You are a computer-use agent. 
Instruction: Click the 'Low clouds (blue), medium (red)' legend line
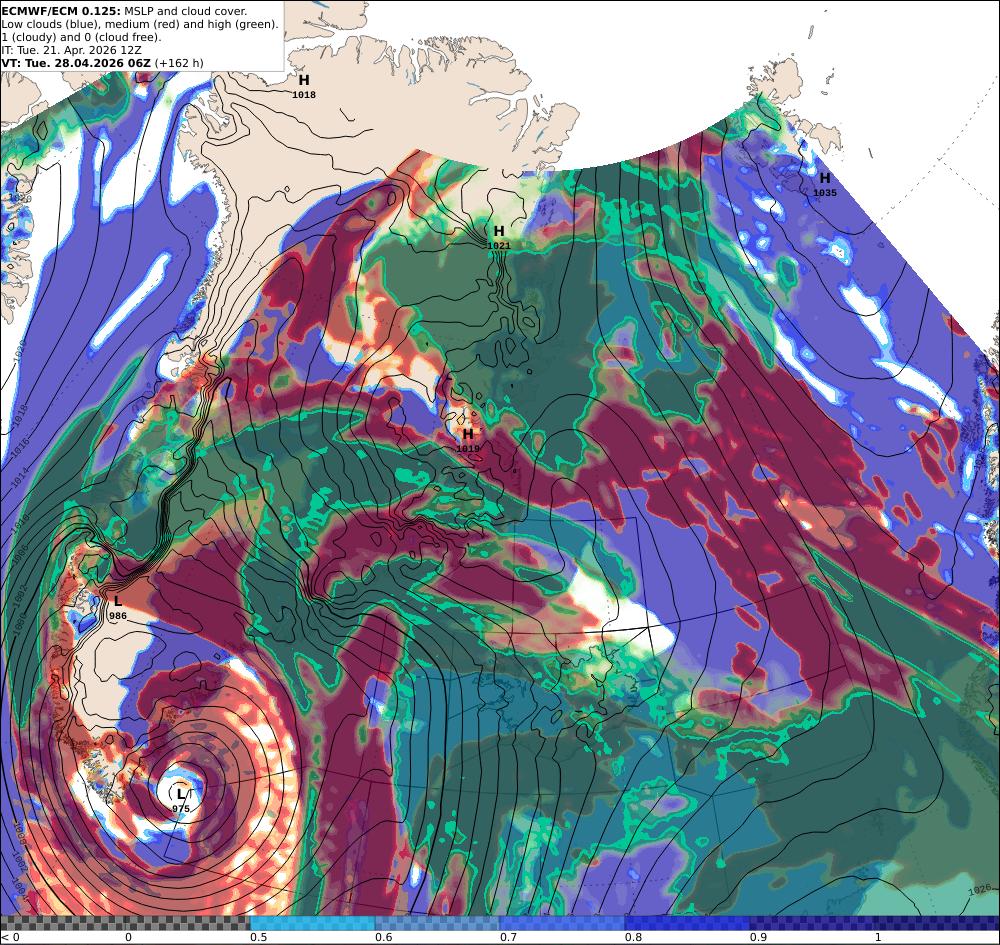point(140,24)
